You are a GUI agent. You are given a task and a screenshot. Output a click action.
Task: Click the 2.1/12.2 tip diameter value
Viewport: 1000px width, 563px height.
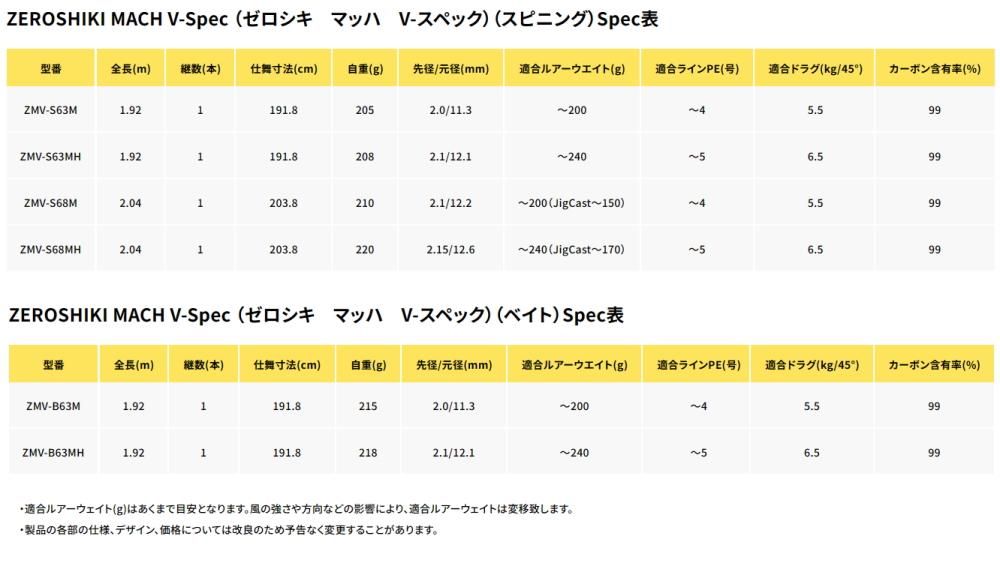pos(450,203)
